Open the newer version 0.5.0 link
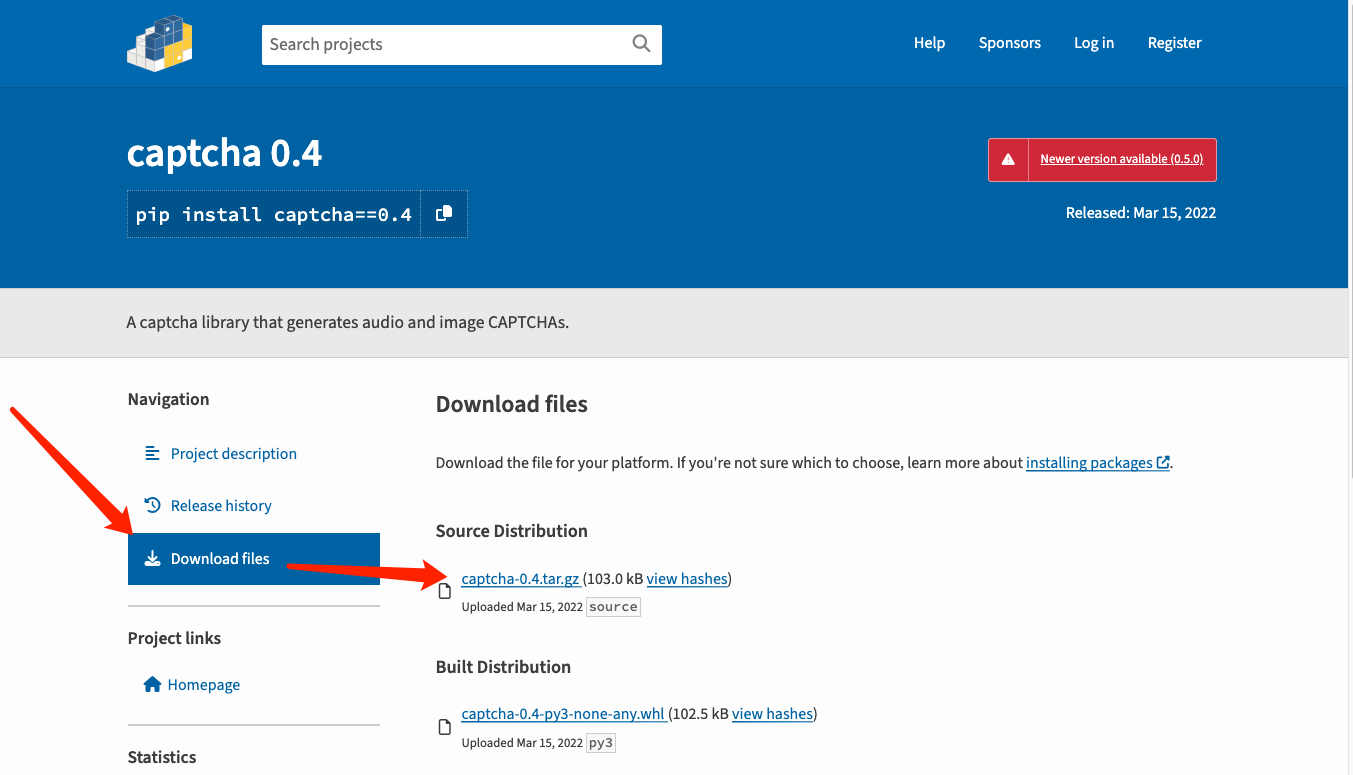Screen dimensions: 1353x775 (1121, 159)
